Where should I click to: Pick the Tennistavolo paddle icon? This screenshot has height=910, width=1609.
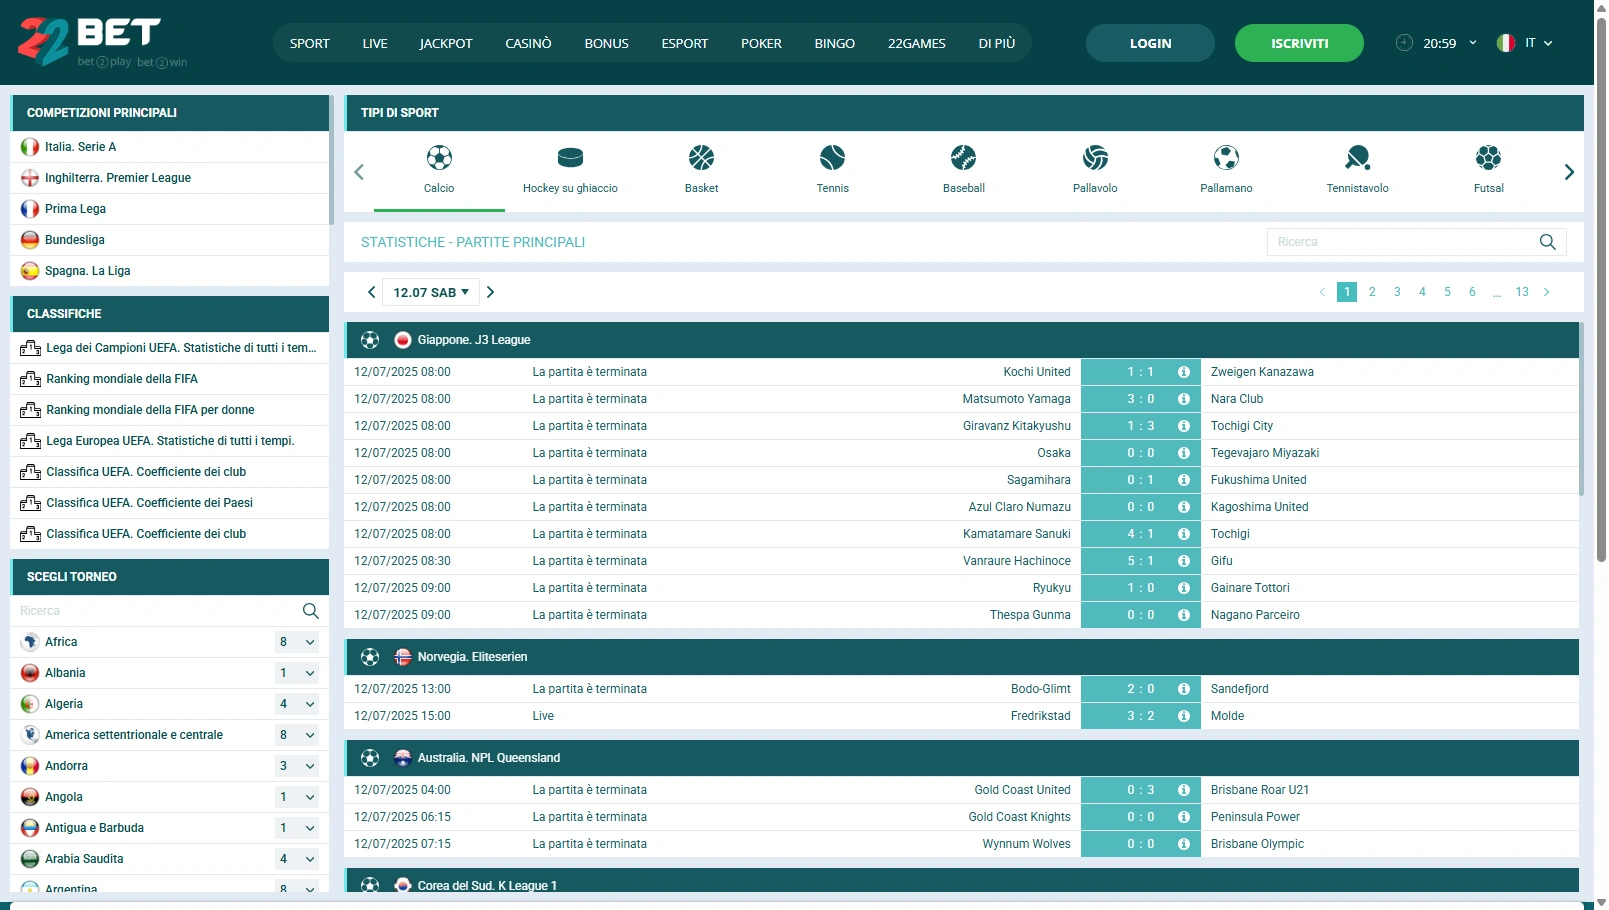(1357, 158)
